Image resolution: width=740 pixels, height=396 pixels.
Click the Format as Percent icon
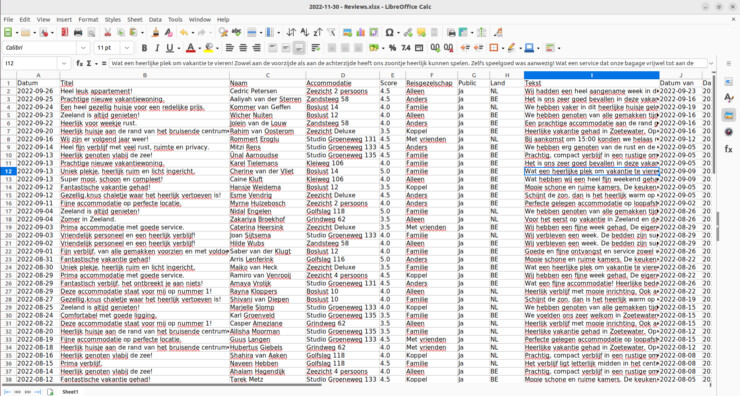tap(392, 48)
